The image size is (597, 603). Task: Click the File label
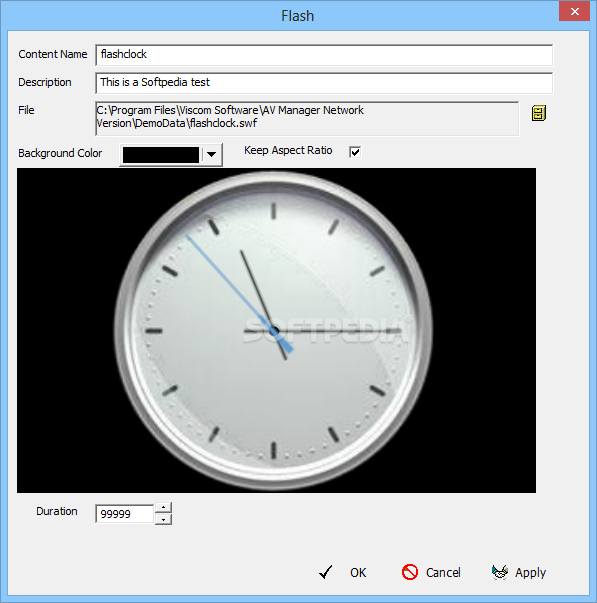(x=26, y=110)
